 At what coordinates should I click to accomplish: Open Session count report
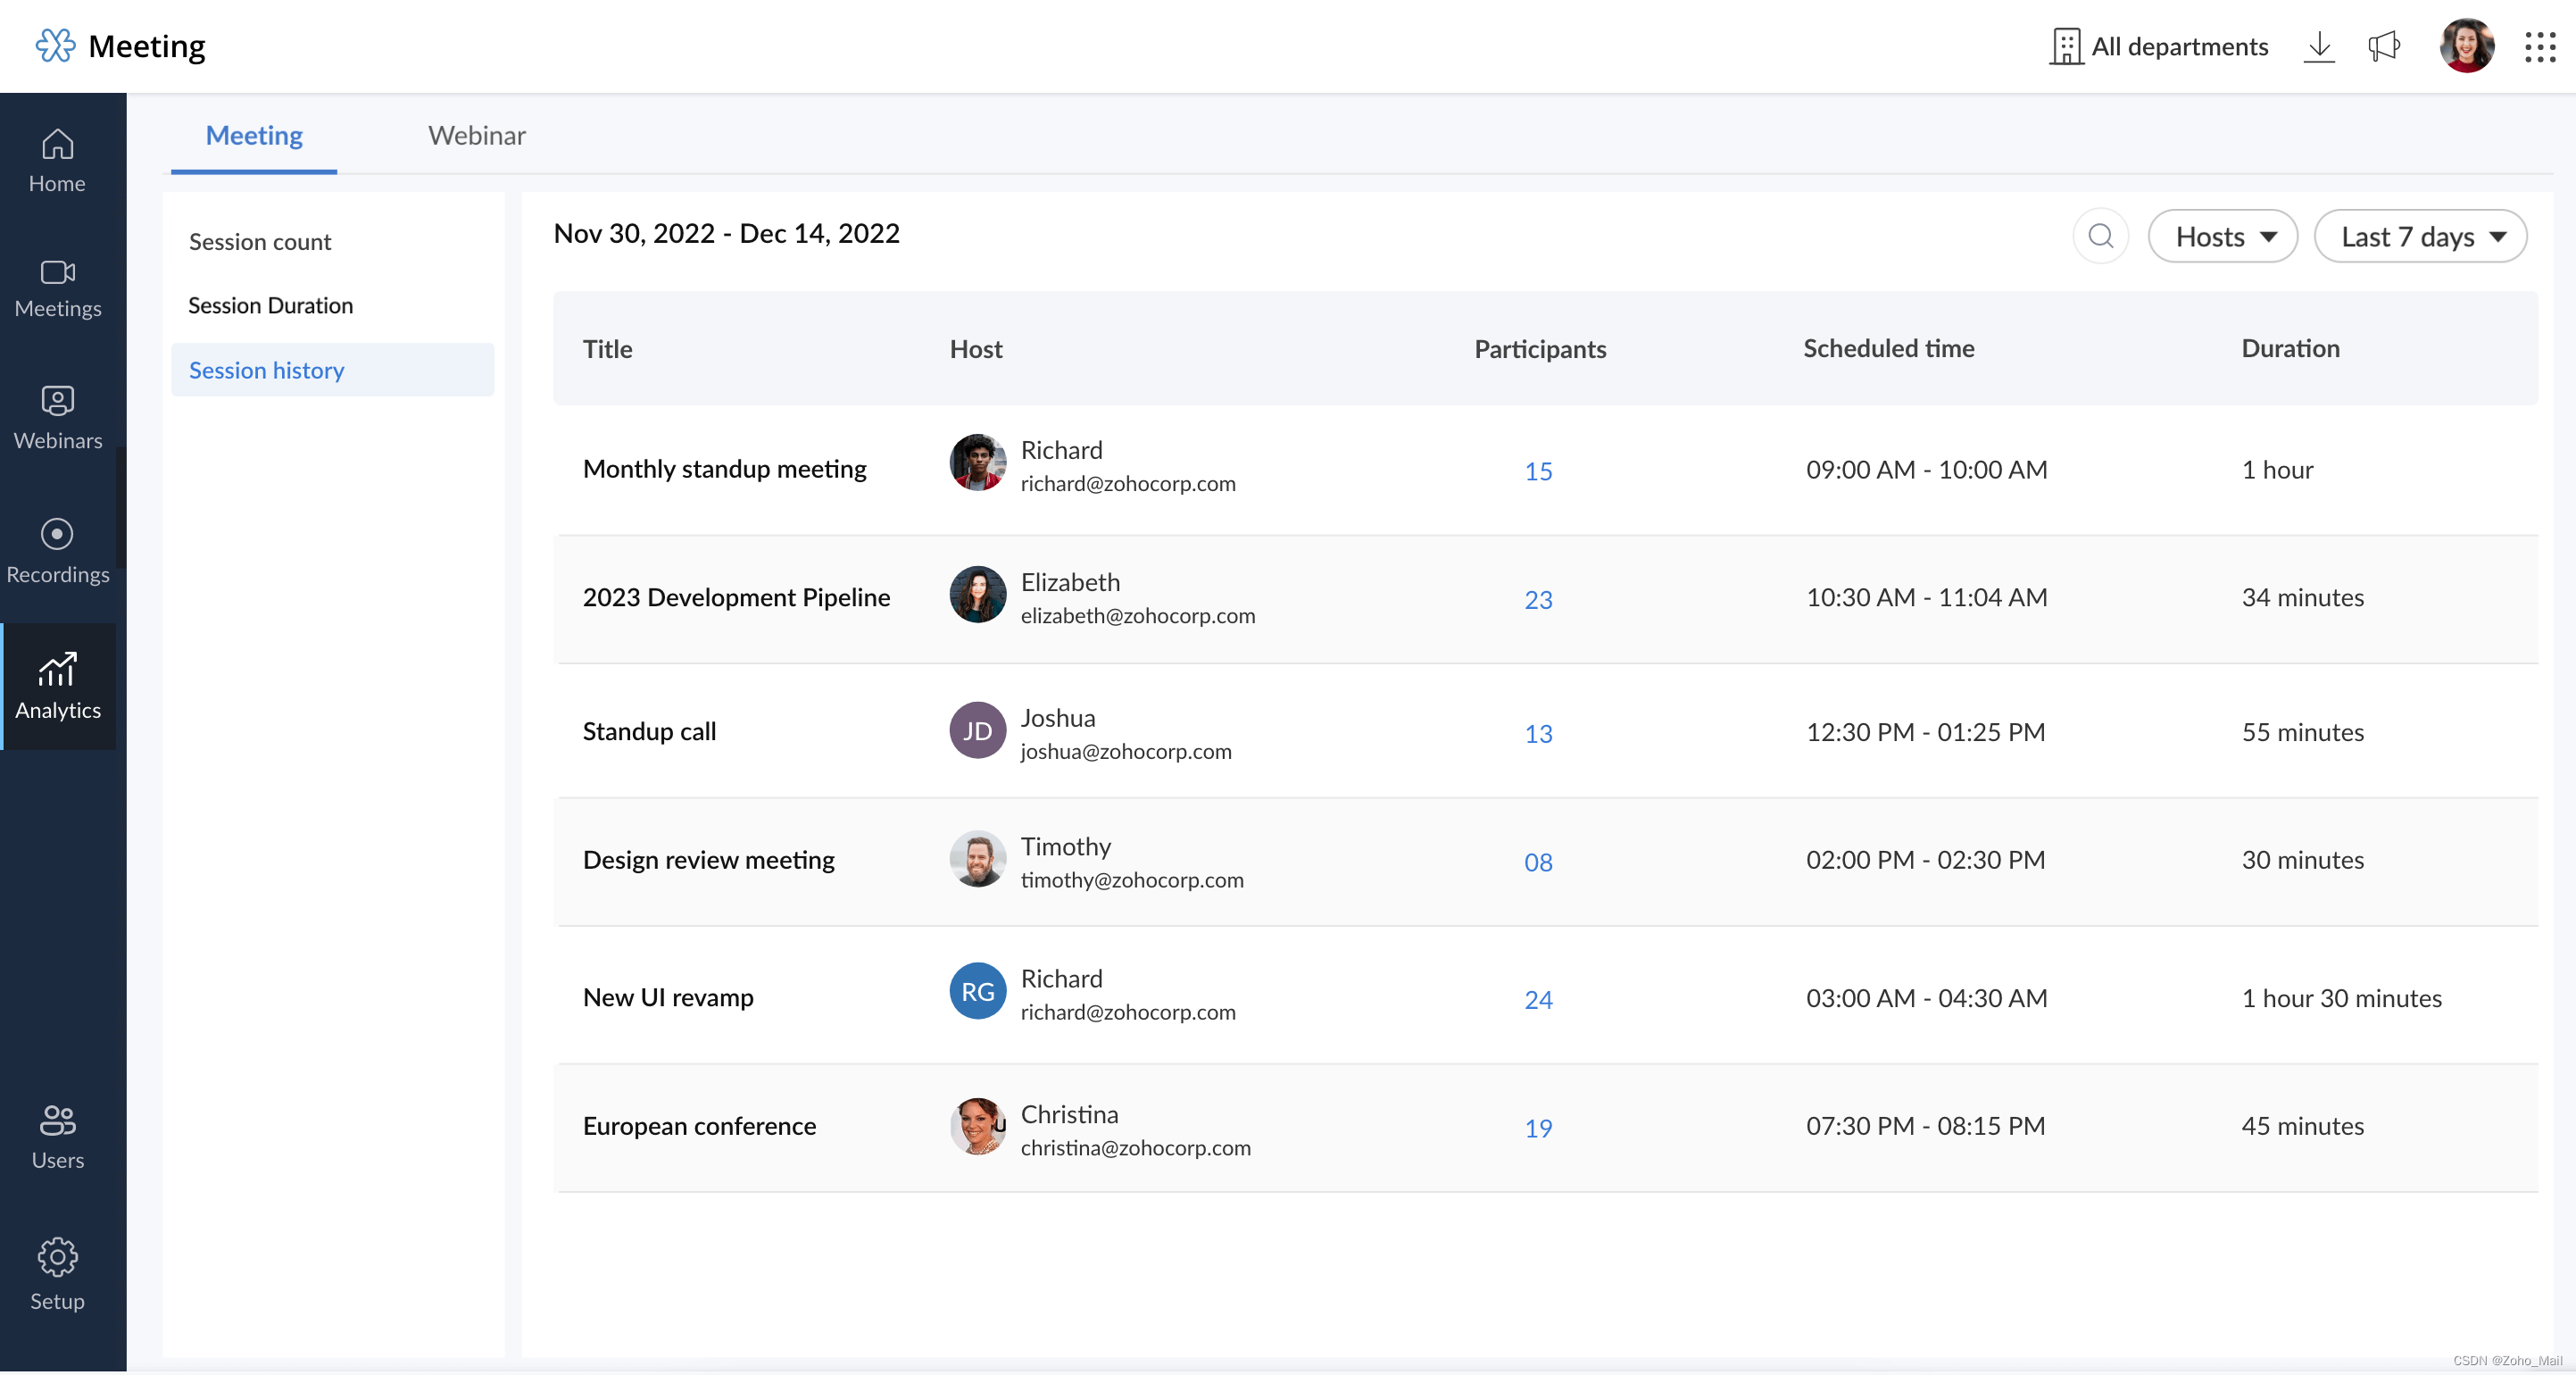(260, 241)
